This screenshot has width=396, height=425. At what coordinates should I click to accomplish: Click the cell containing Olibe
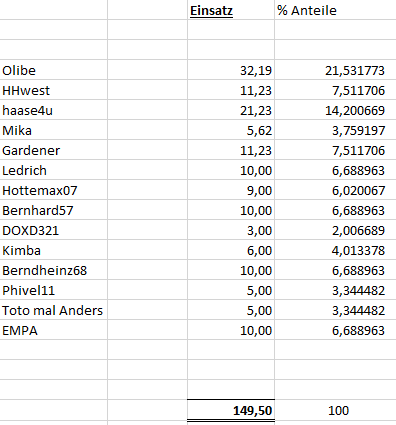click(x=54, y=70)
